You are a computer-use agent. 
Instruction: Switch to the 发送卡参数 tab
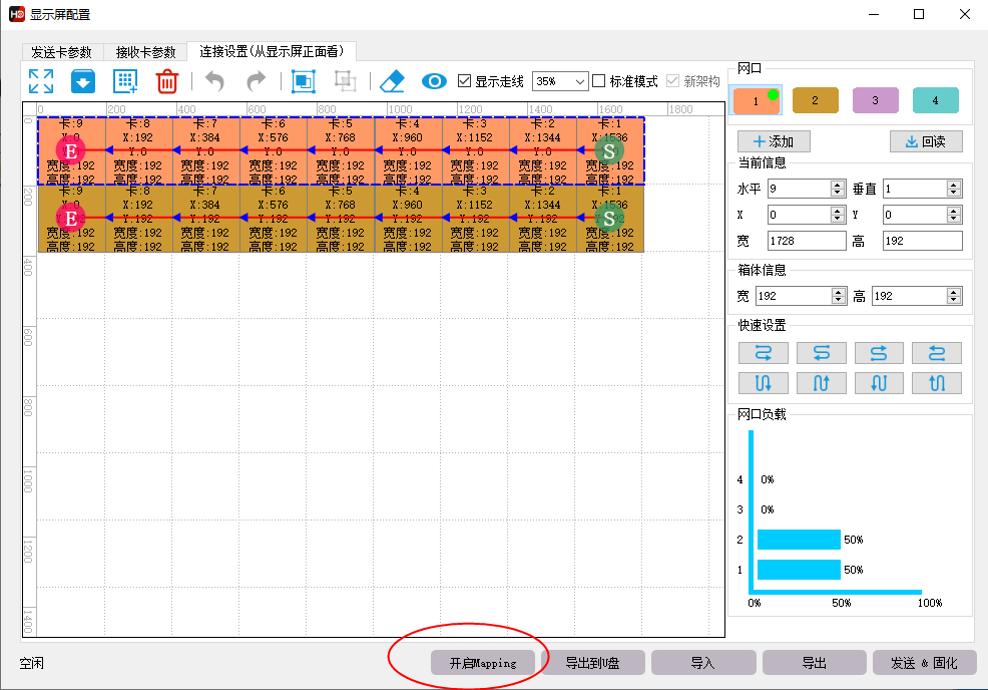click(x=60, y=52)
